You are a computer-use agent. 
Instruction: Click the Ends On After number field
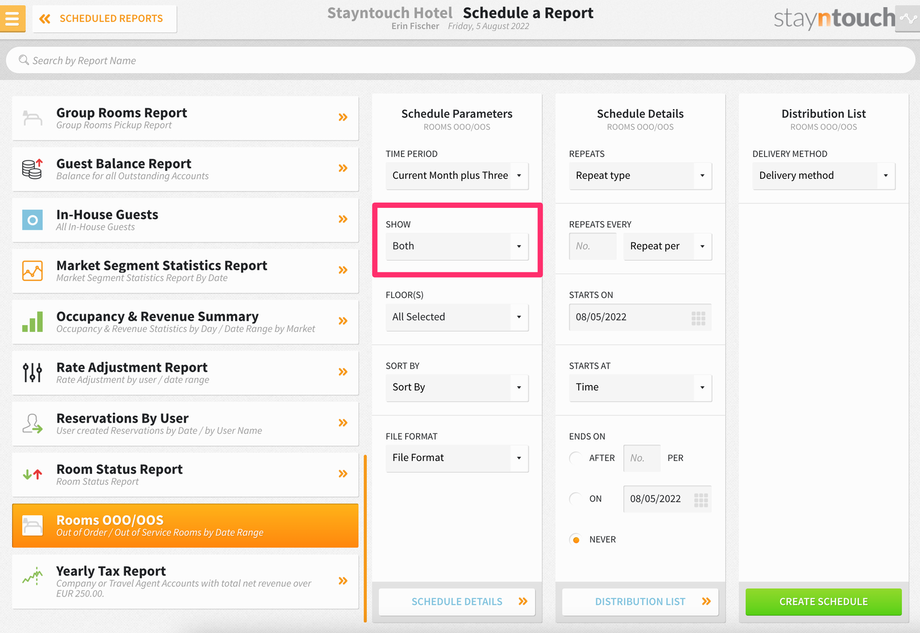pyautogui.click(x=642, y=458)
